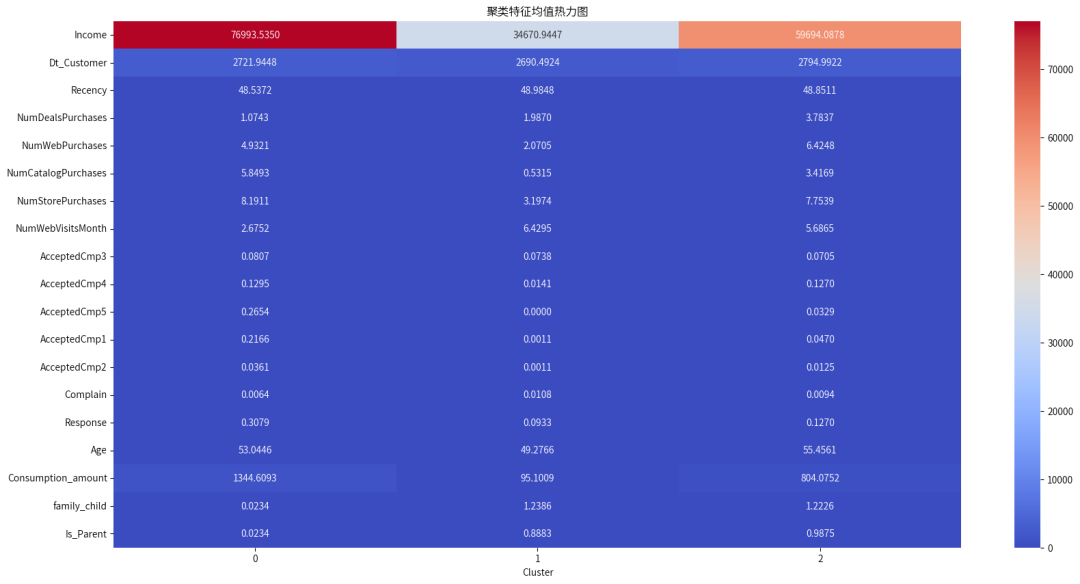Click the NumWebPurchases value 4.9321
Viewport: 1080px width, 584px height.
pyautogui.click(x=255, y=145)
